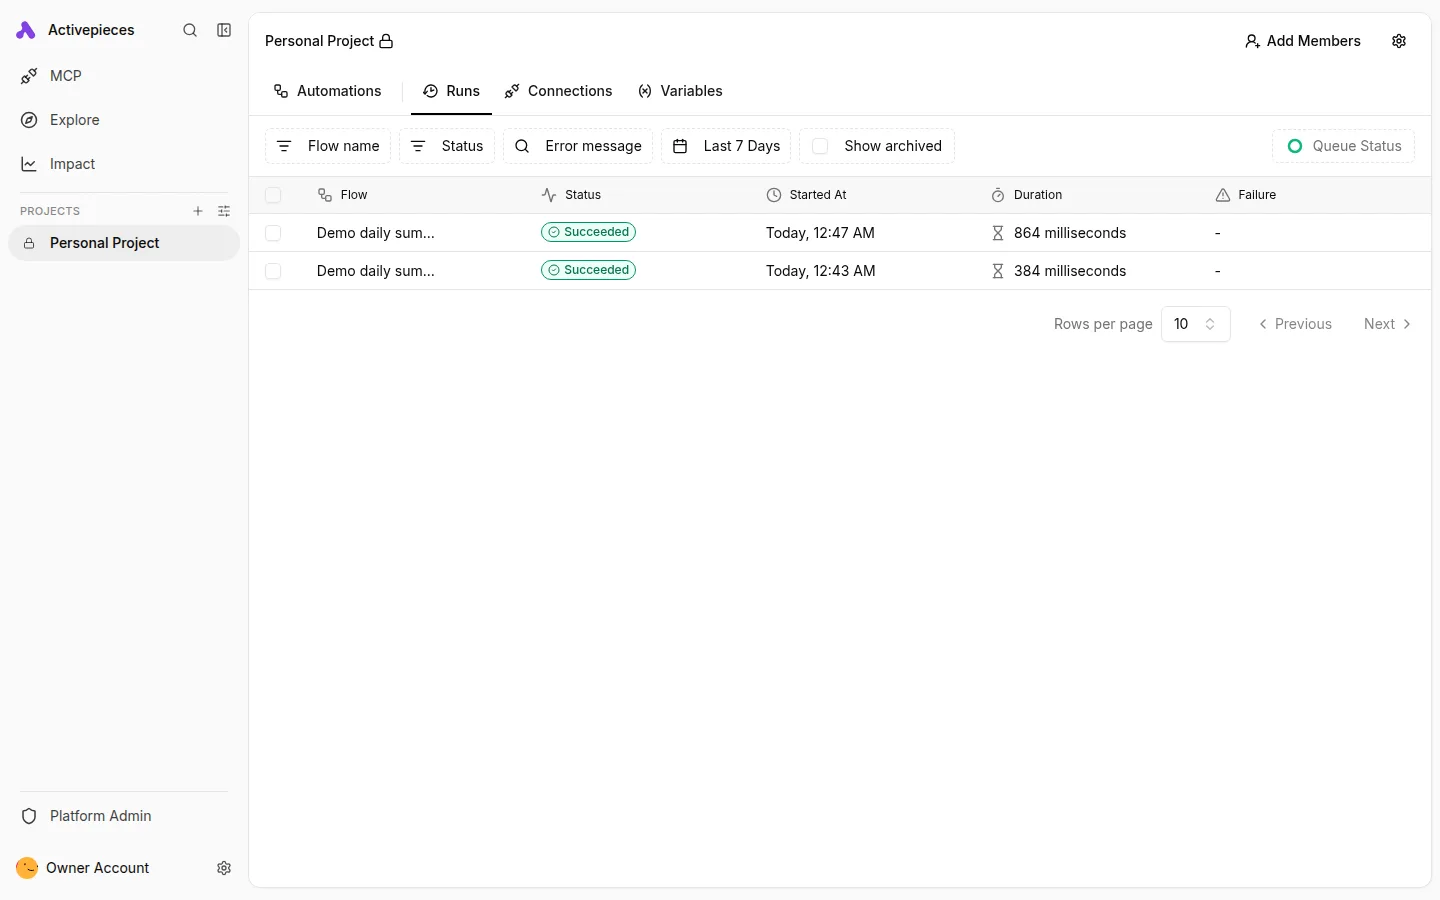Switch to the Connections tab
1440x900 pixels.
click(x=558, y=91)
